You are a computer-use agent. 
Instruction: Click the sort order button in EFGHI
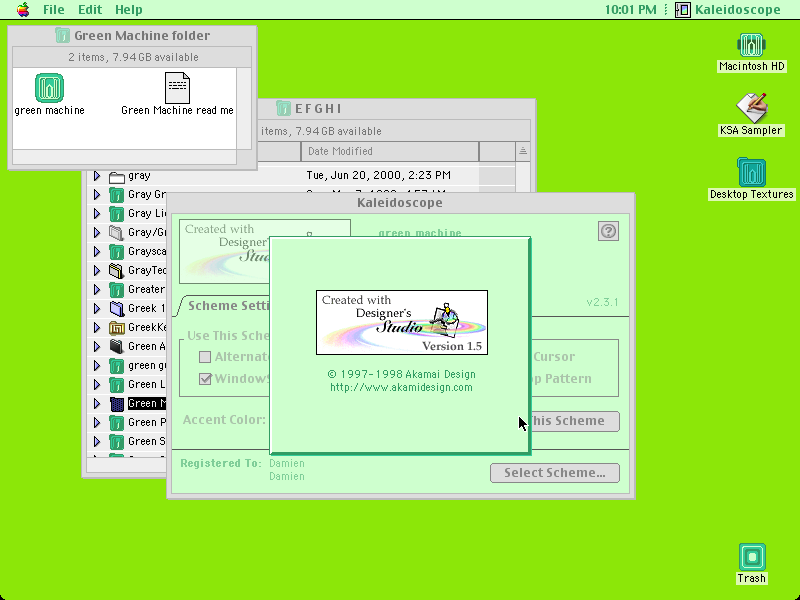click(x=522, y=151)
